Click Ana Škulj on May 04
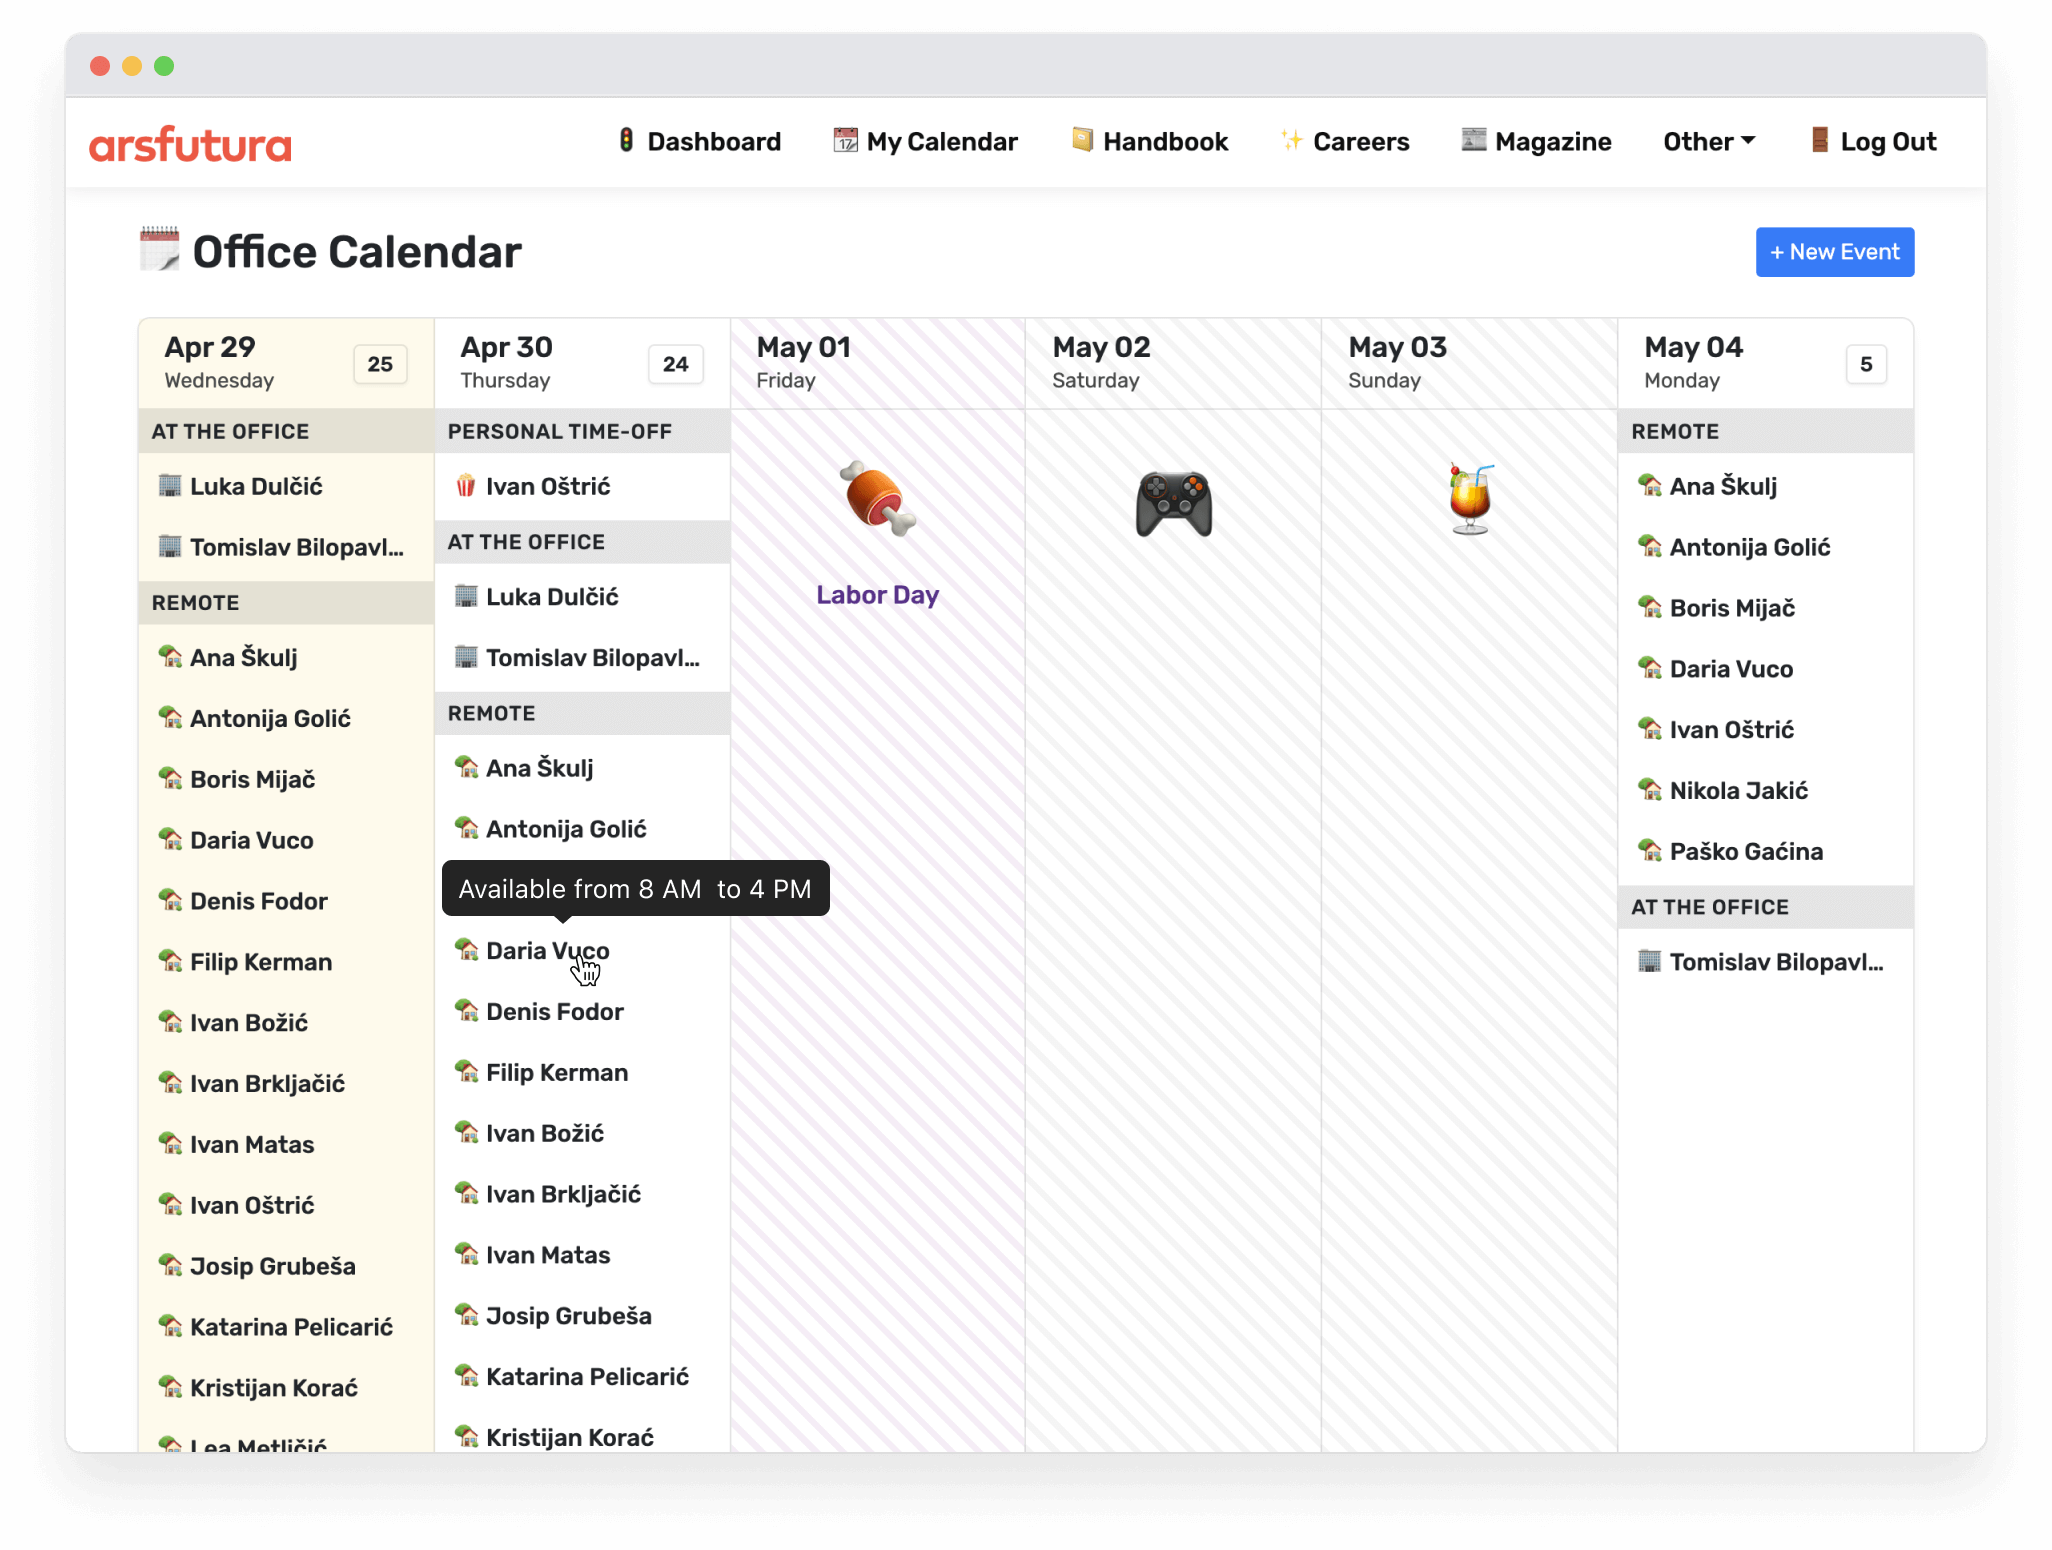 [x=1723, y=486]
